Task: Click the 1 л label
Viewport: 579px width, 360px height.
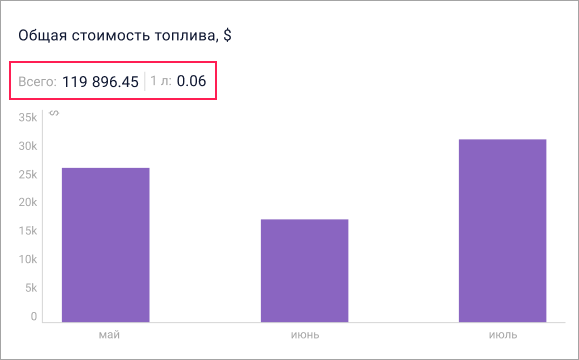Action: (x=161, y=81)
